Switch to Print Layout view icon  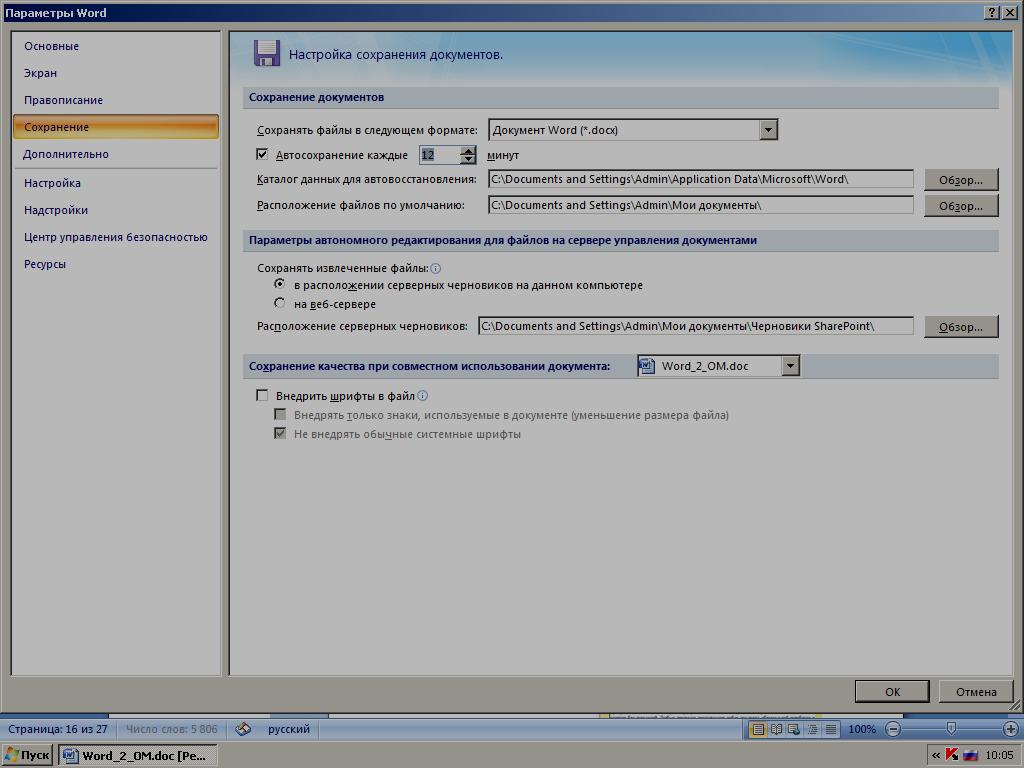[758, 729]
